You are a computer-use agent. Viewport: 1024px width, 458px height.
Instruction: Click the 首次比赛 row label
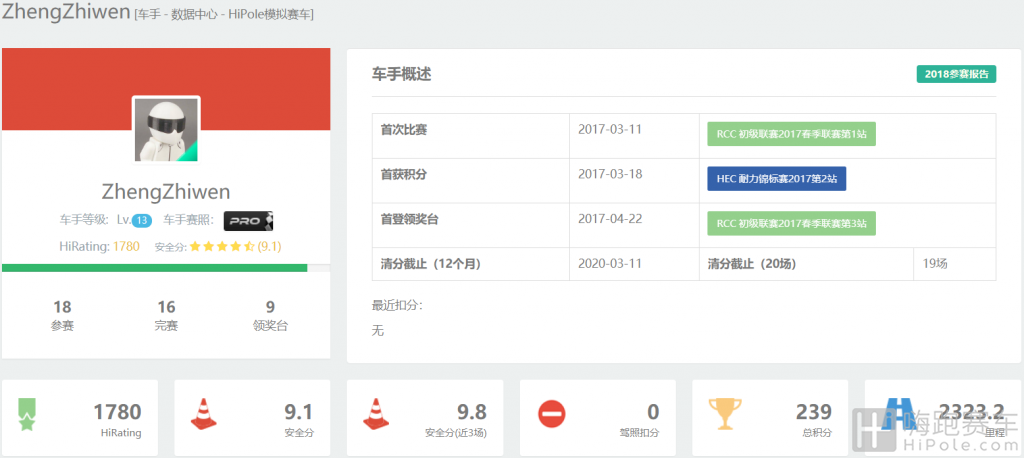pyautogui.click(x=404, y=130)
